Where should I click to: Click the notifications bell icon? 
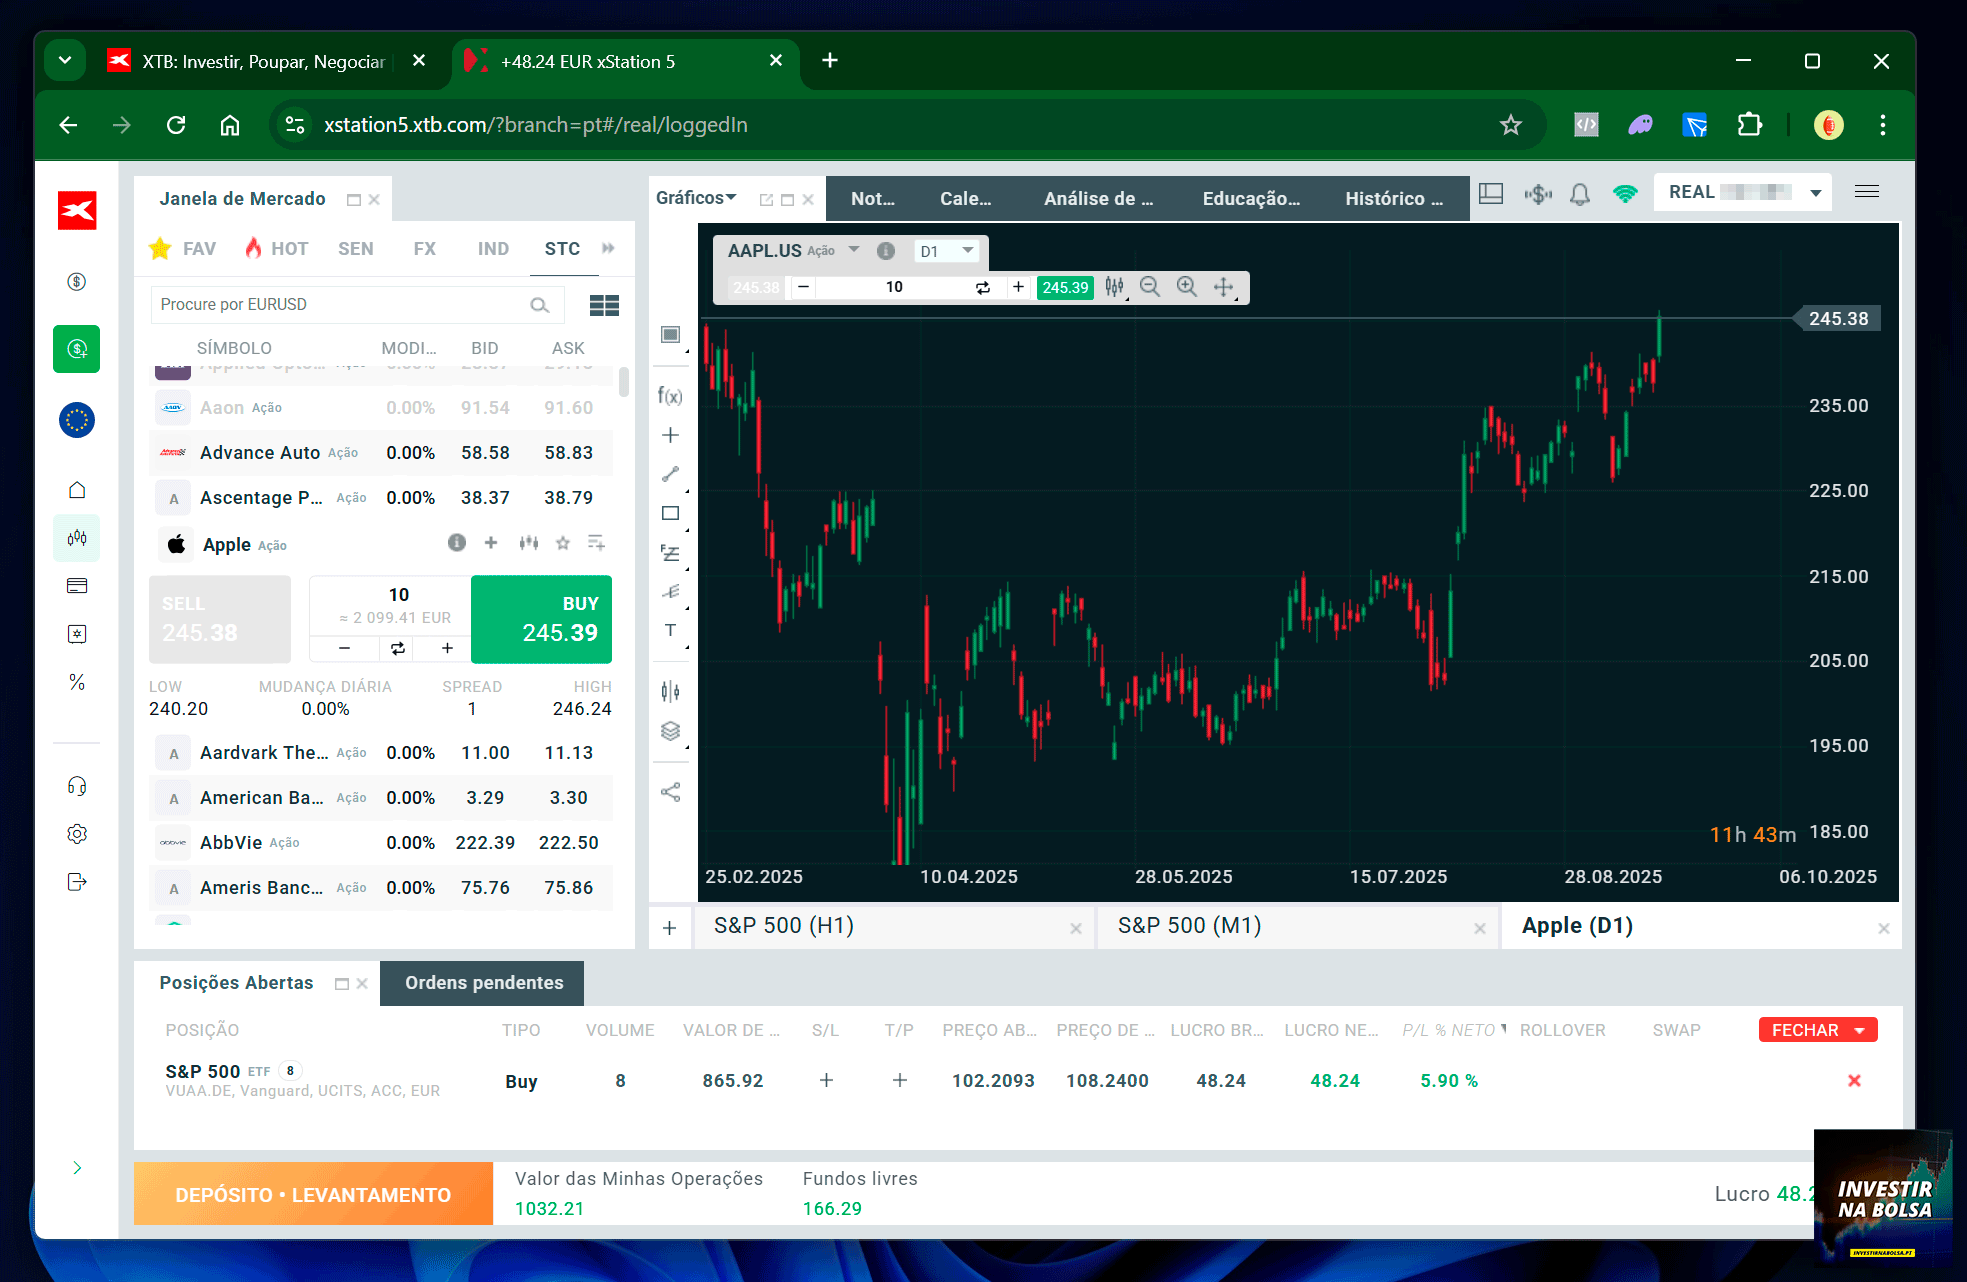[x=1580, y=194]
